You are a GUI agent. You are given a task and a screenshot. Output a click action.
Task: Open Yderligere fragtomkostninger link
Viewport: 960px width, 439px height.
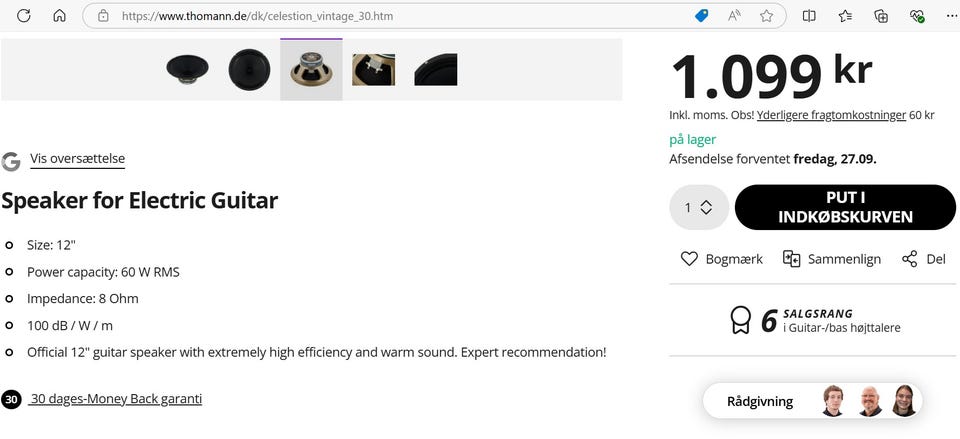tap(831, 115)
